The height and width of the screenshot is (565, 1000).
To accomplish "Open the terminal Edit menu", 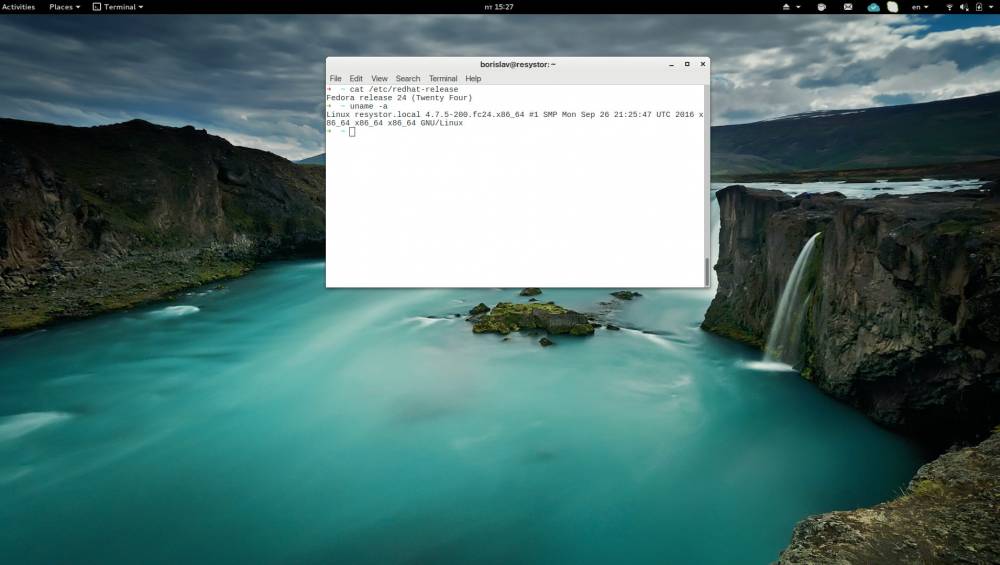I will pyautogui.click(x=356, y=78).
